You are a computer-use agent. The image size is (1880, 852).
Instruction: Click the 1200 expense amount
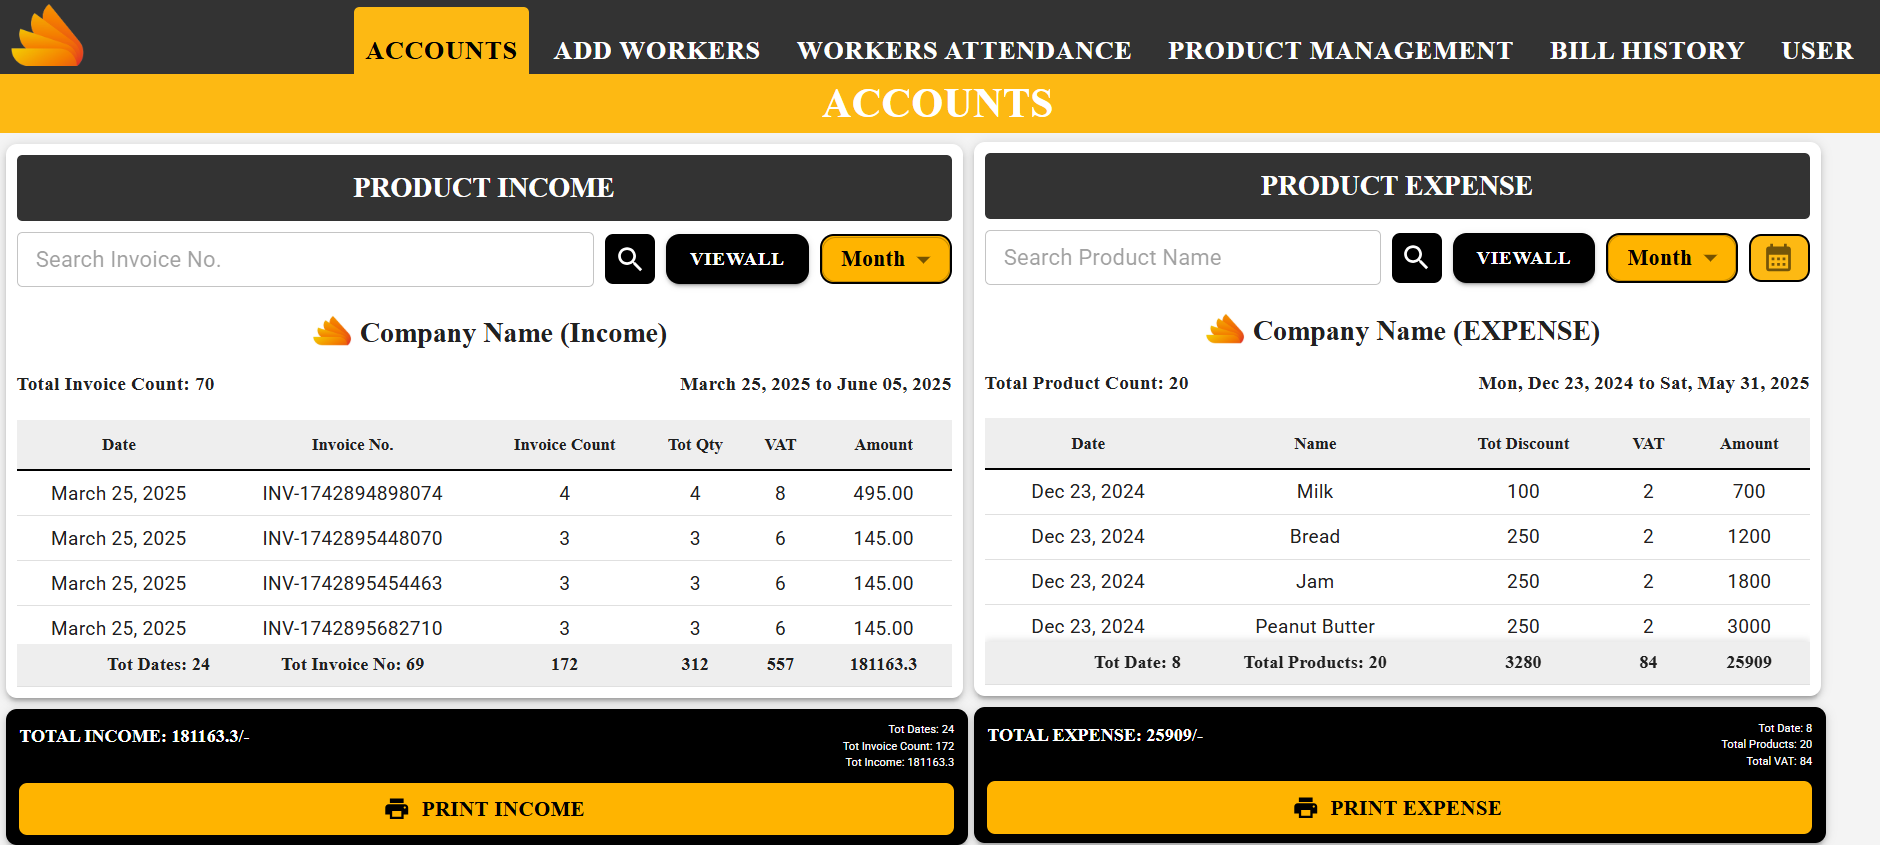(x=1749, y=536)
